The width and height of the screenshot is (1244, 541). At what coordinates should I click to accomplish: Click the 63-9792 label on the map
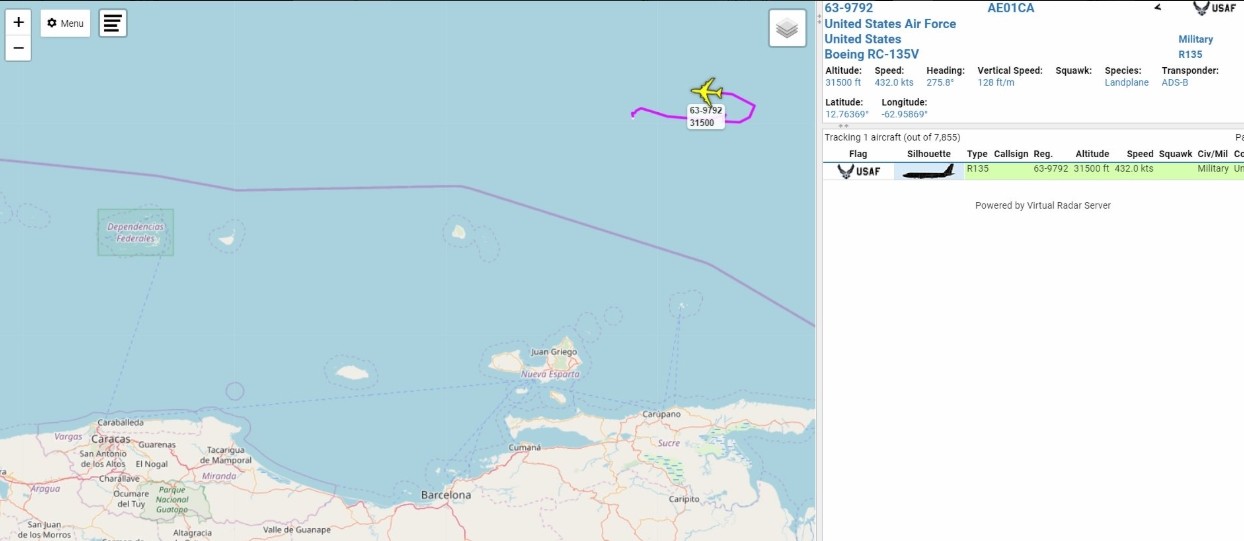(x=706, y=110)
